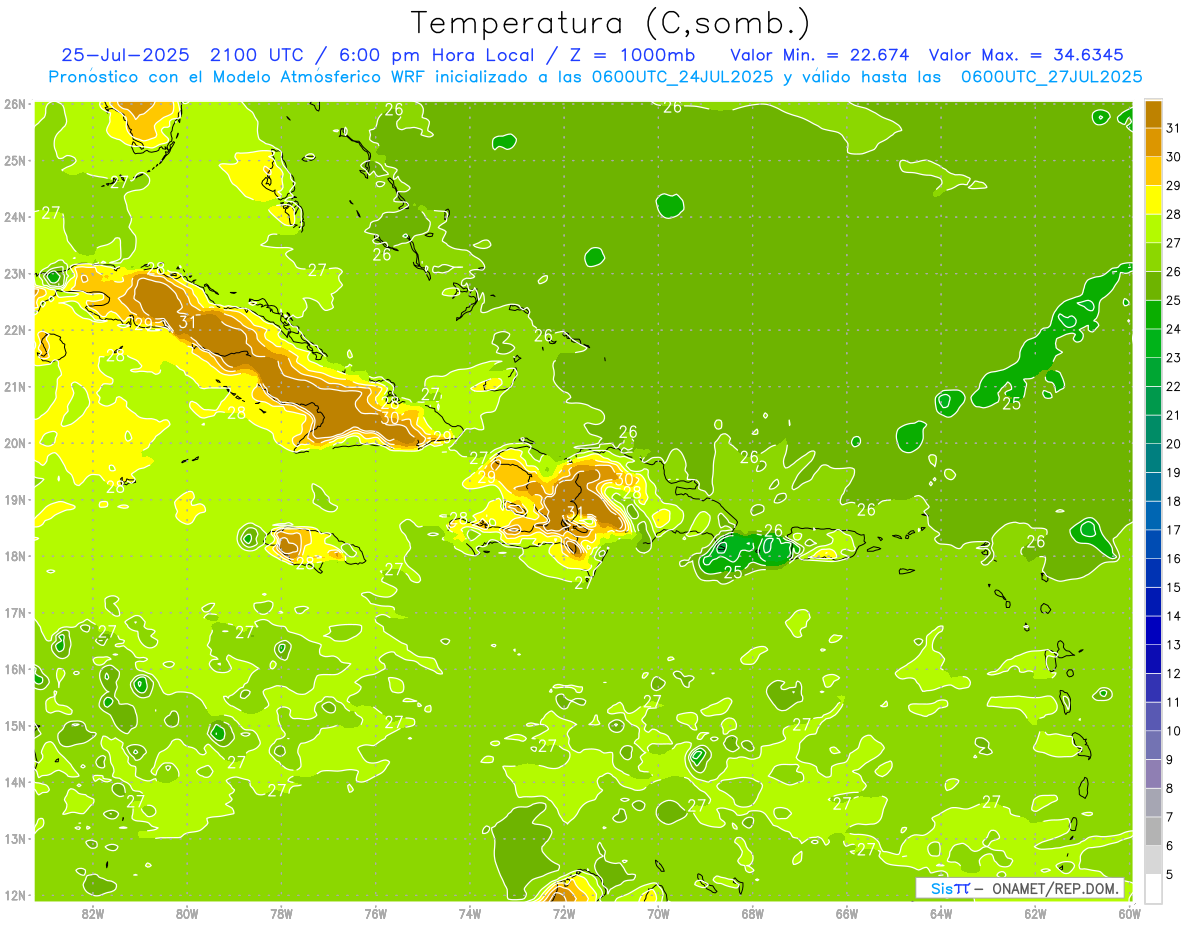
Task: Click the '18N' latitude axis label
Action: (15, 556)
